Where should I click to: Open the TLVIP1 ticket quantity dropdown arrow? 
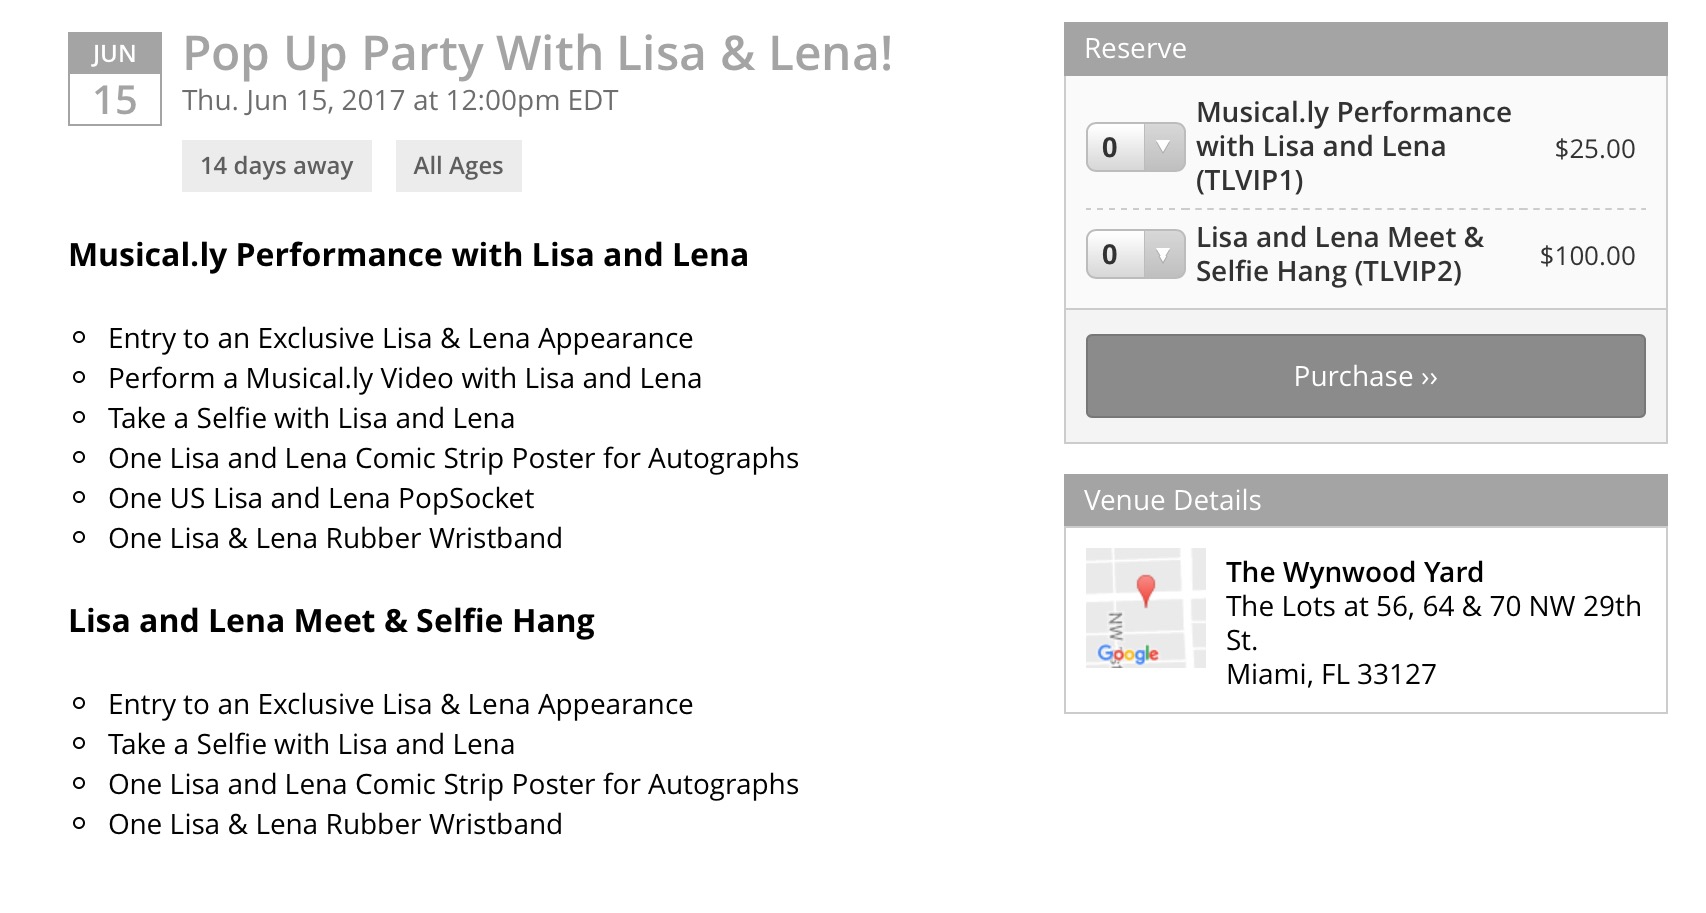point(1163,147)
